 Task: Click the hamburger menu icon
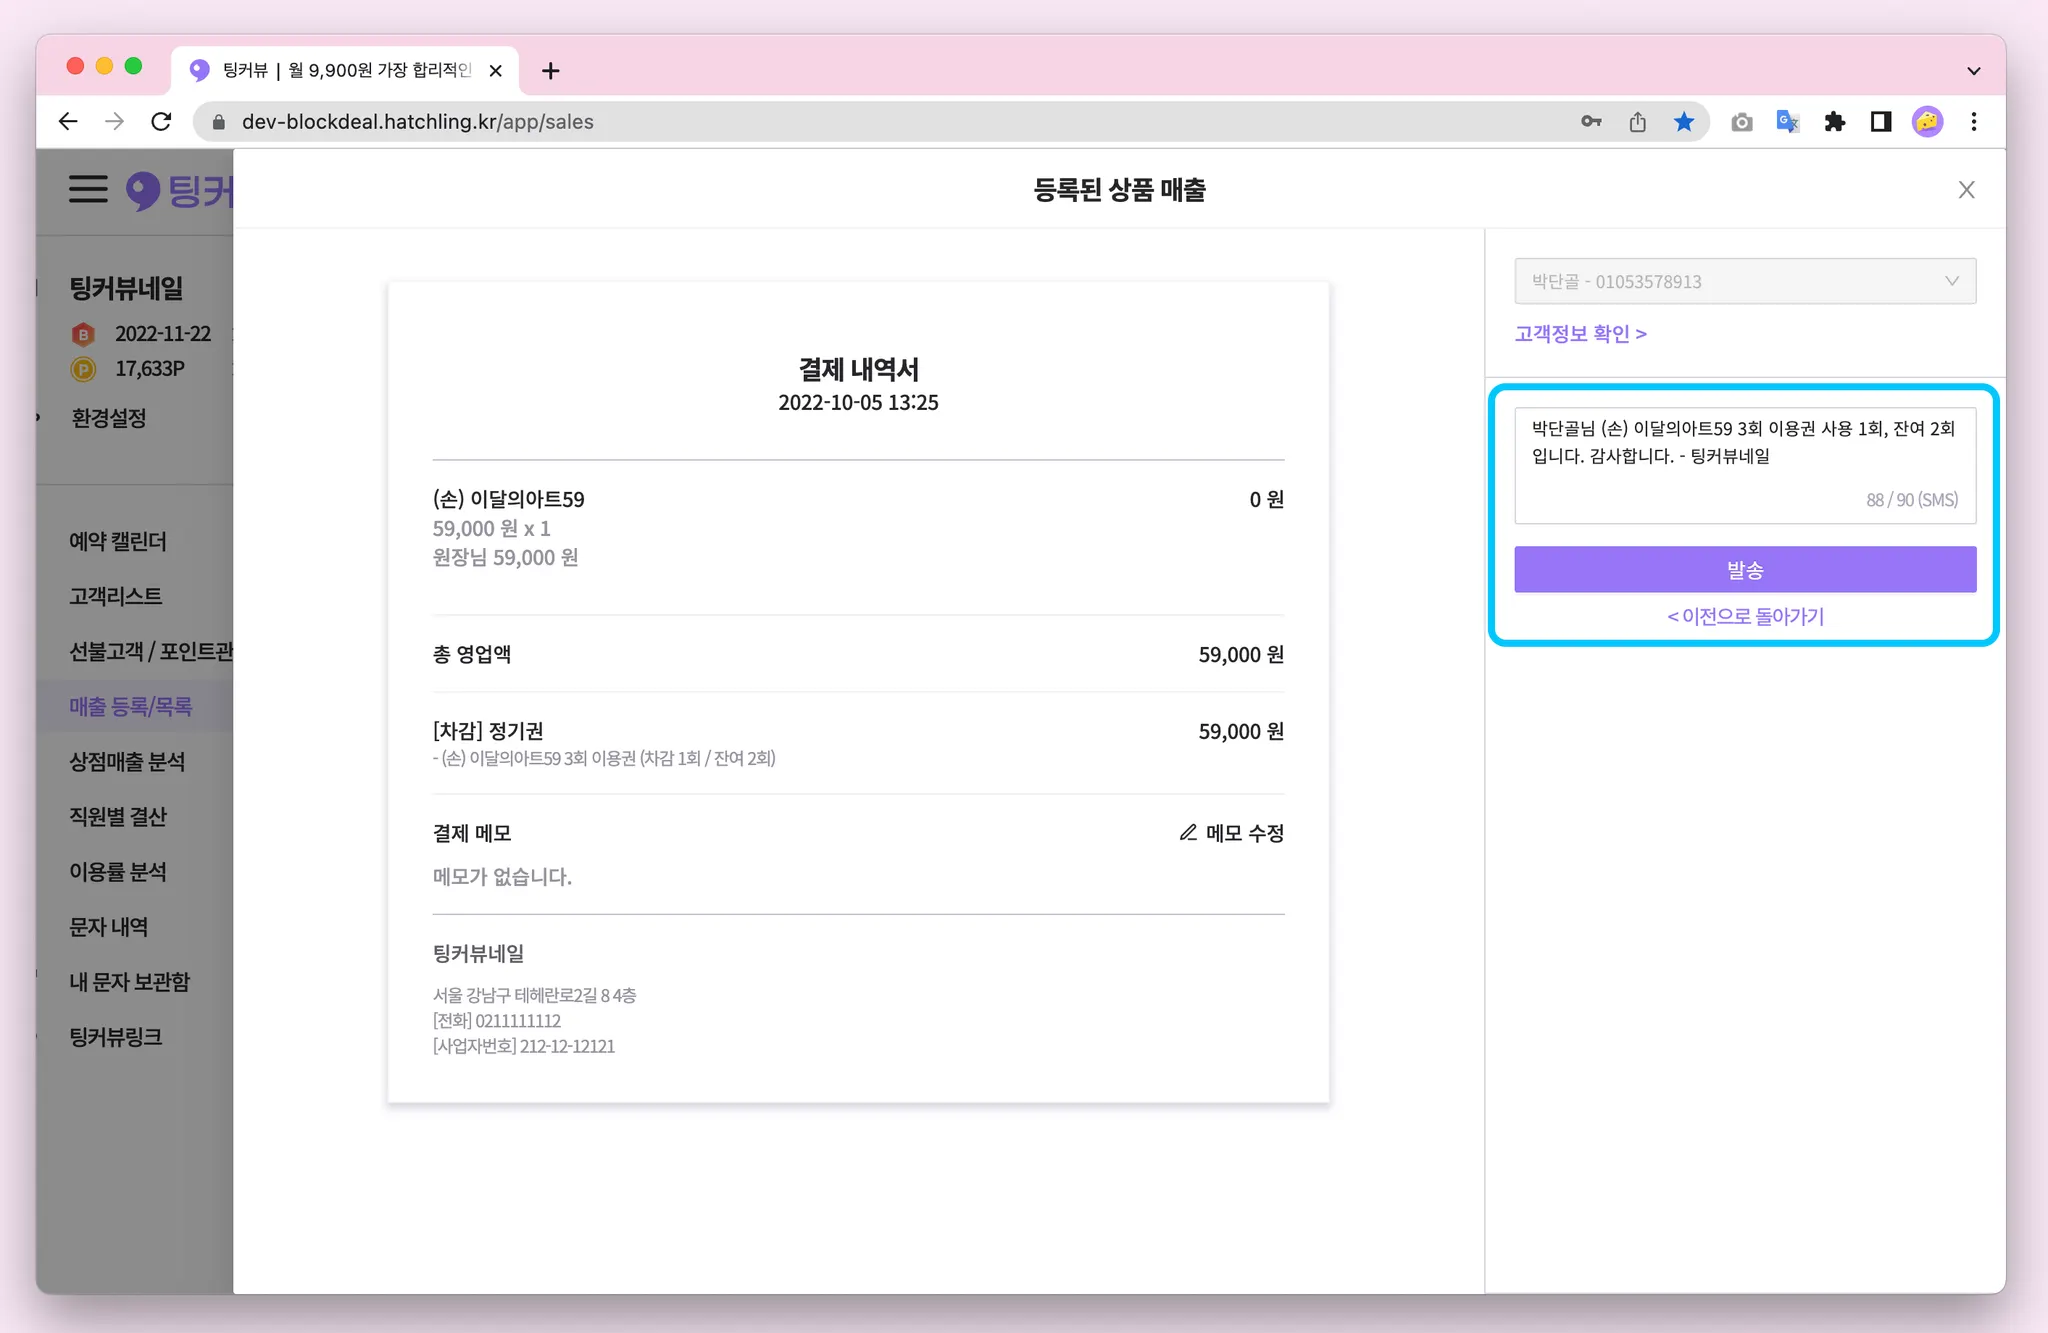click(88, 189)
